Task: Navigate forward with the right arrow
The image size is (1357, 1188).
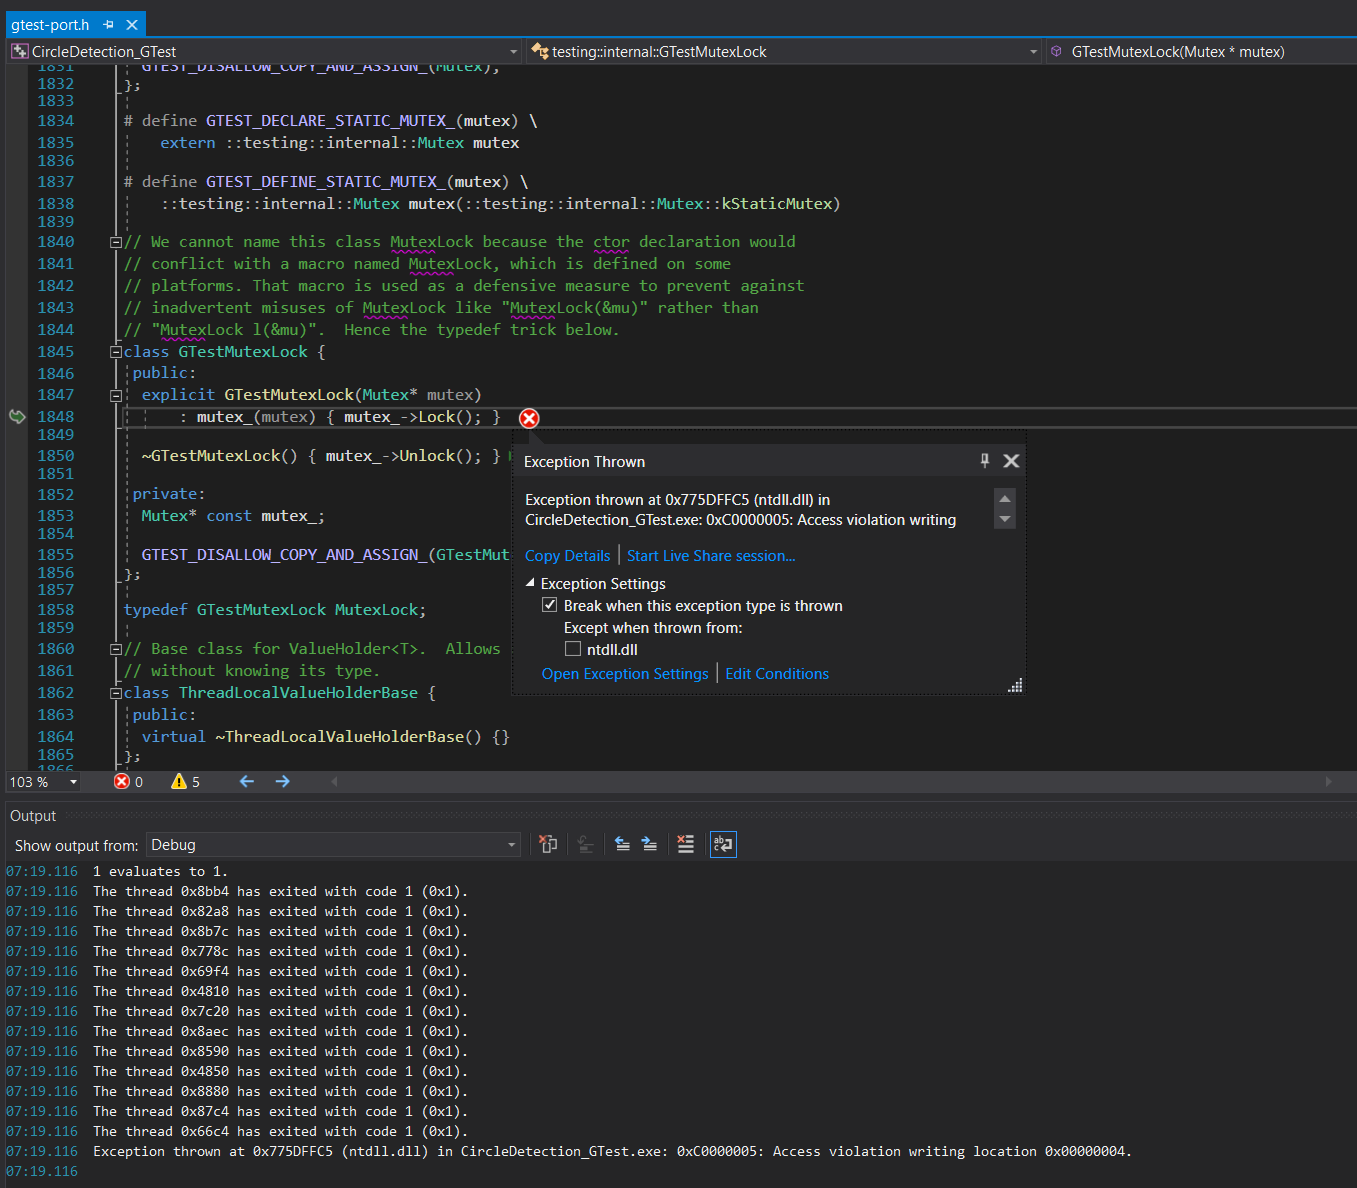Action: [283, 781]
